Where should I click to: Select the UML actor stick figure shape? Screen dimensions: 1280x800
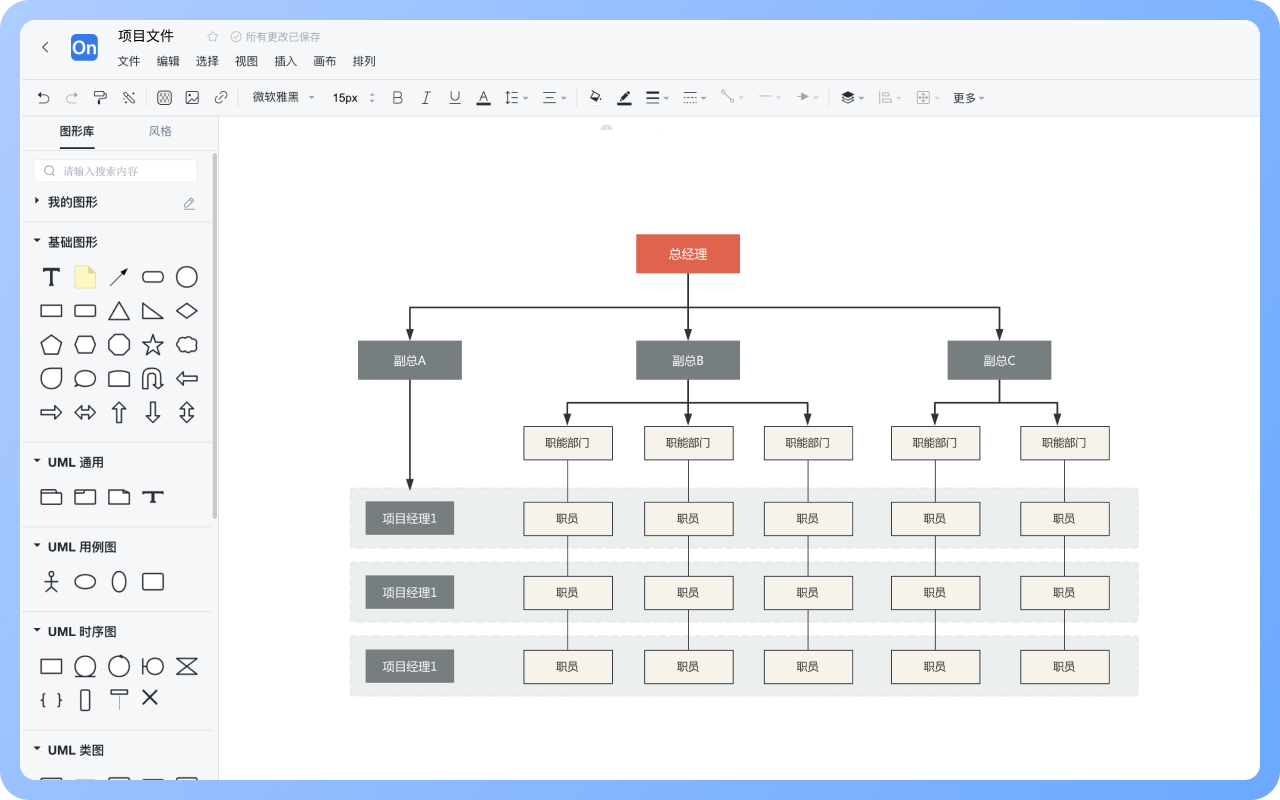(x=51, y=582)
